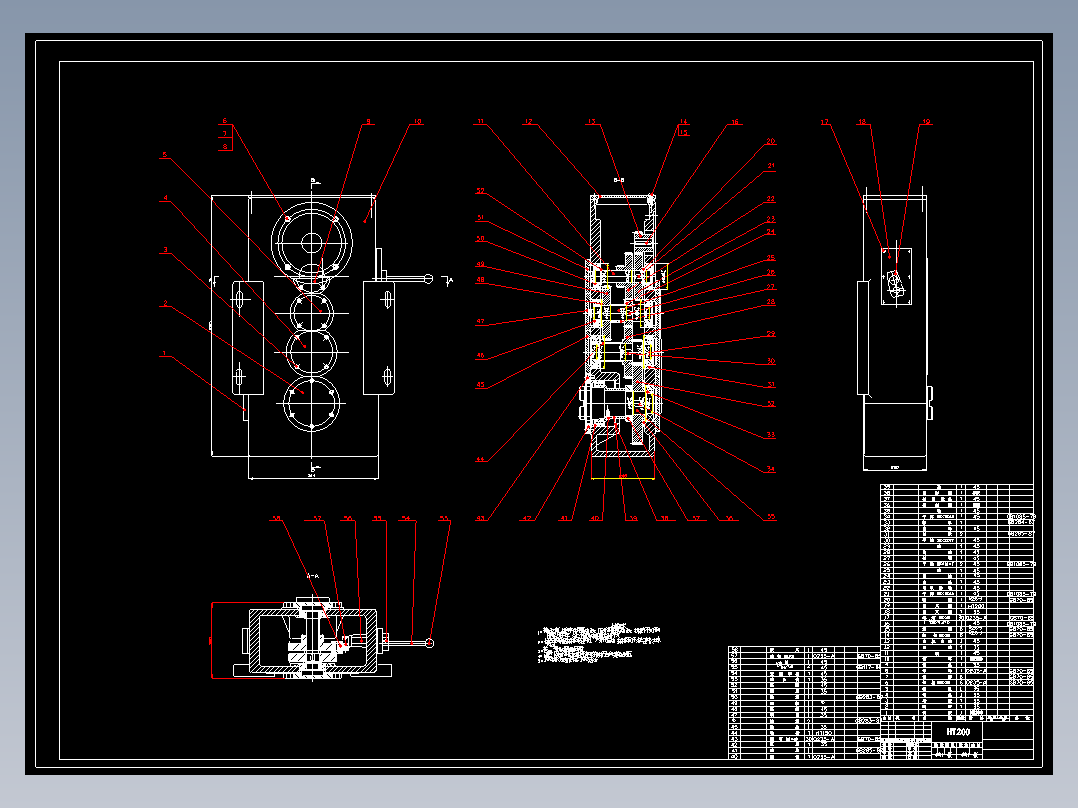Select part balloon number 16
The height and width of the screenshot is (808, 1078).
coord(735,122)
